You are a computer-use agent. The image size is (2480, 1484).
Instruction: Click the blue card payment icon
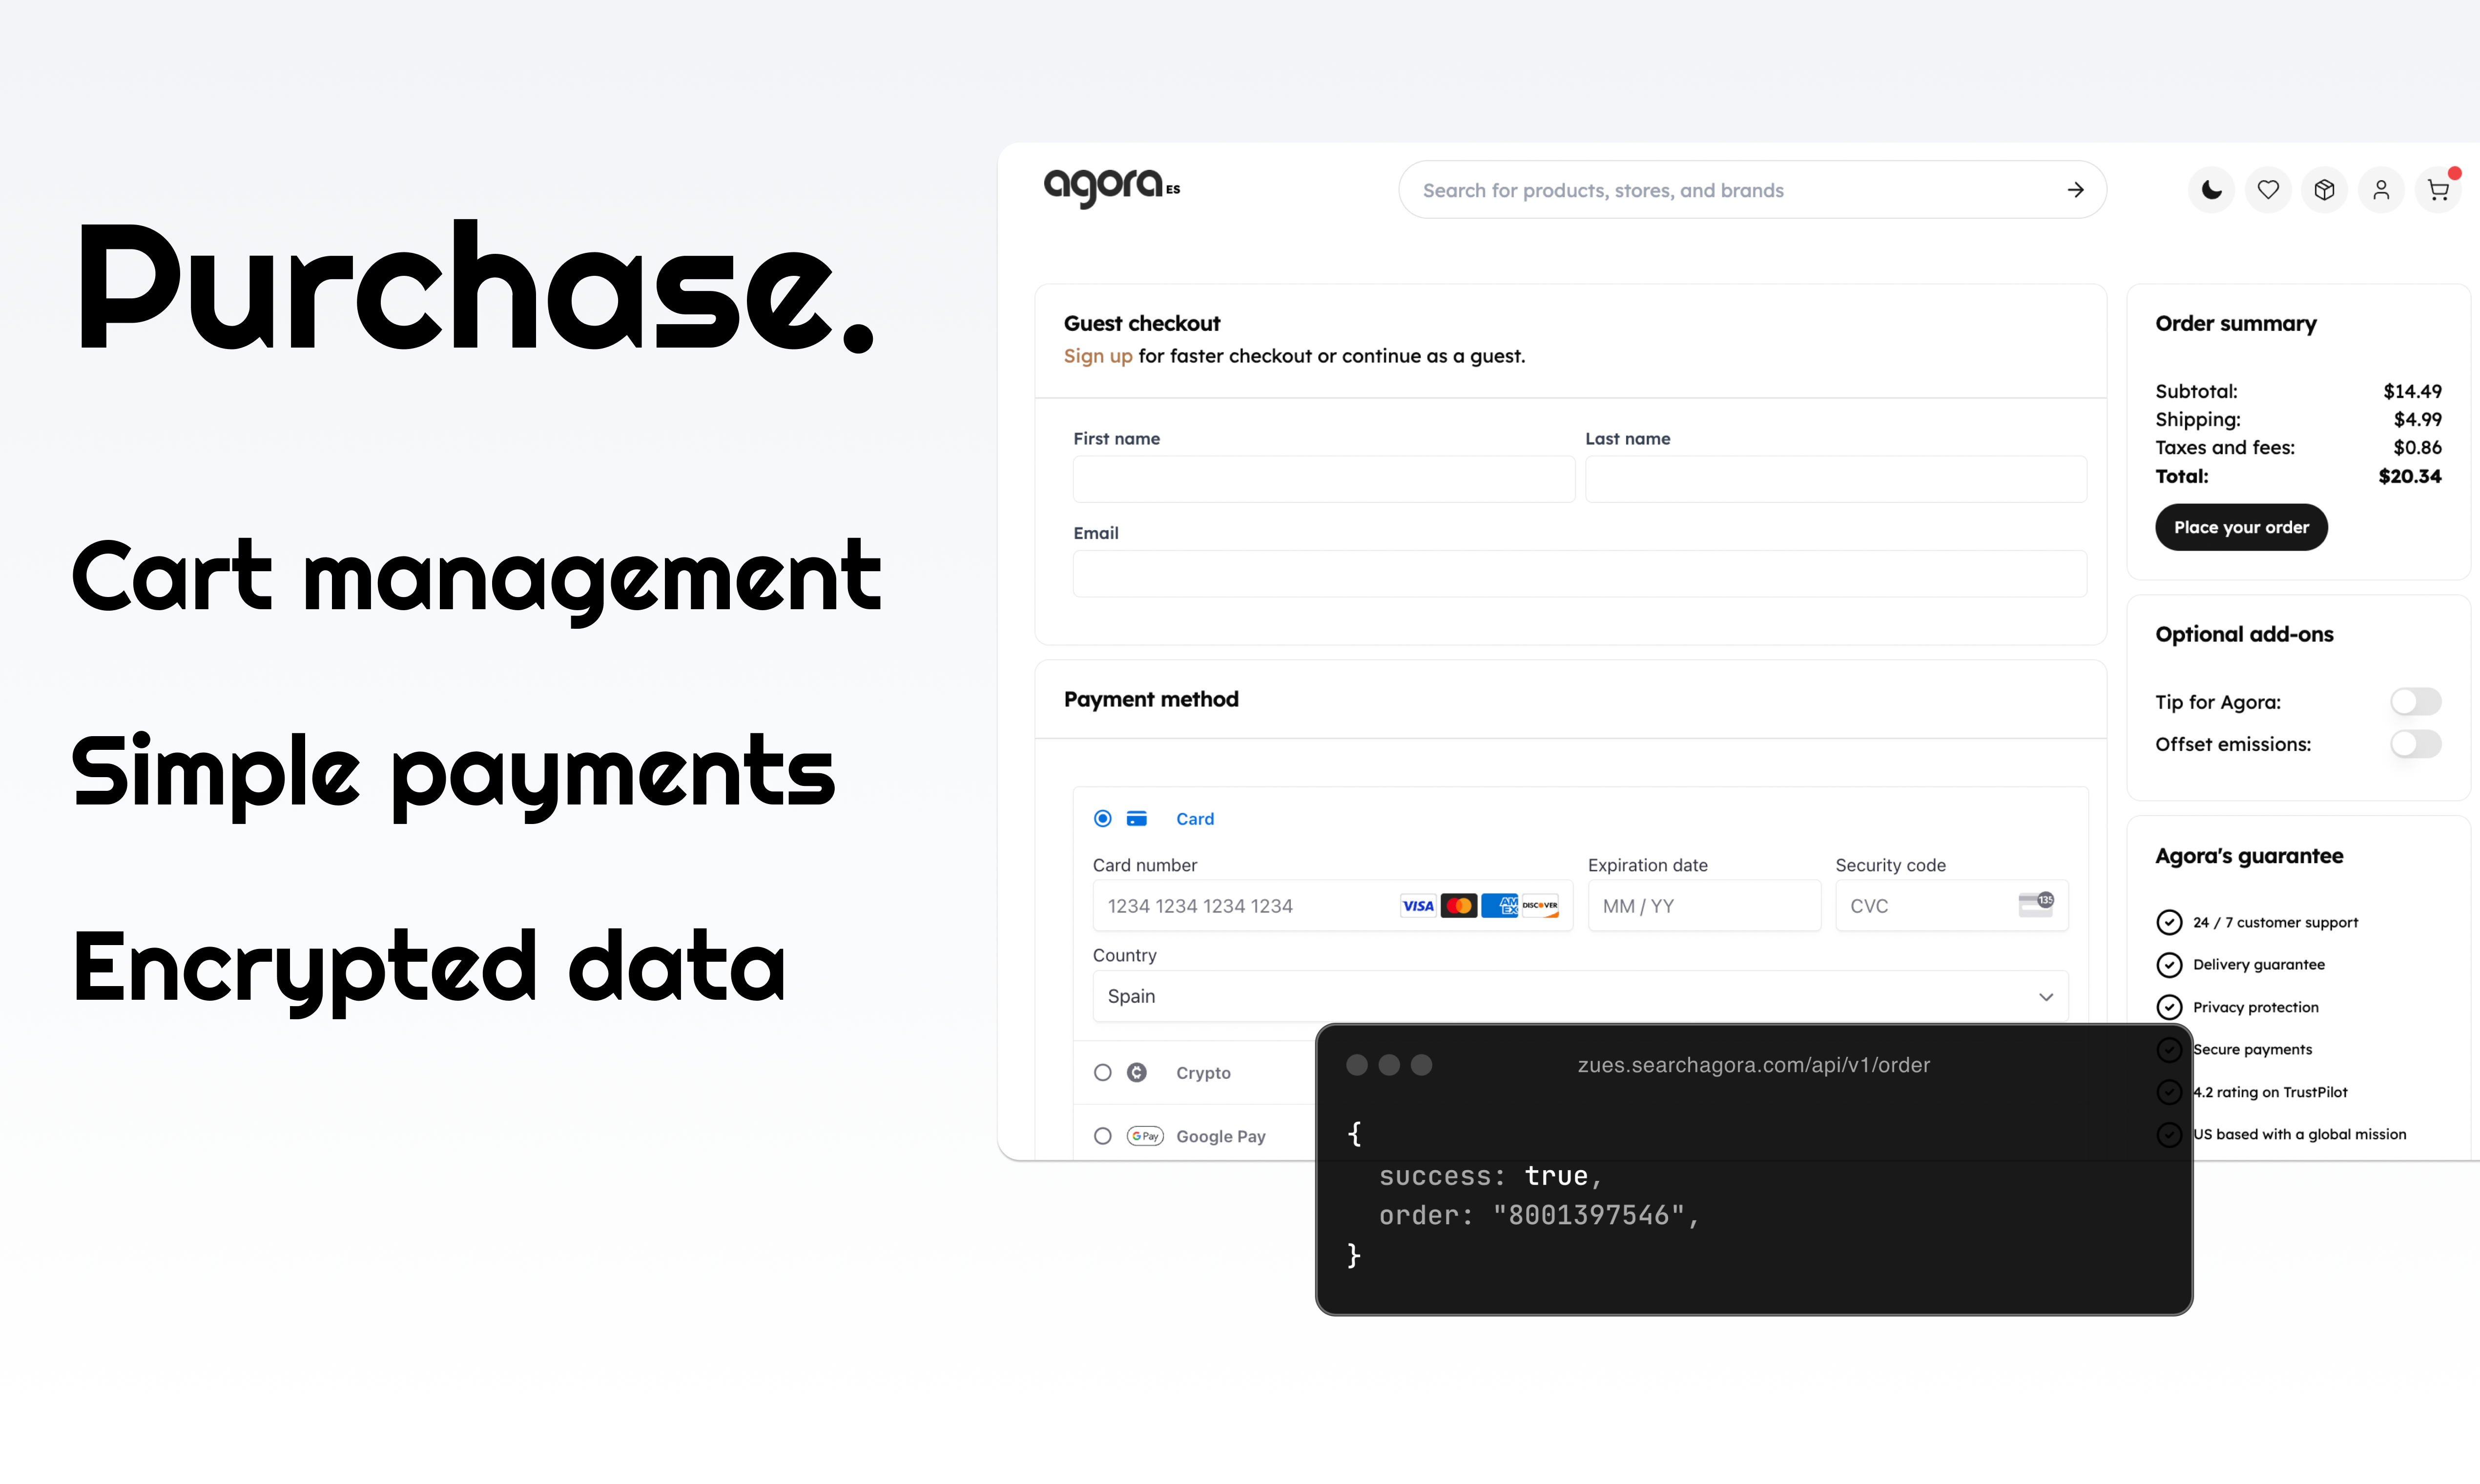[x=1137, y=819]
